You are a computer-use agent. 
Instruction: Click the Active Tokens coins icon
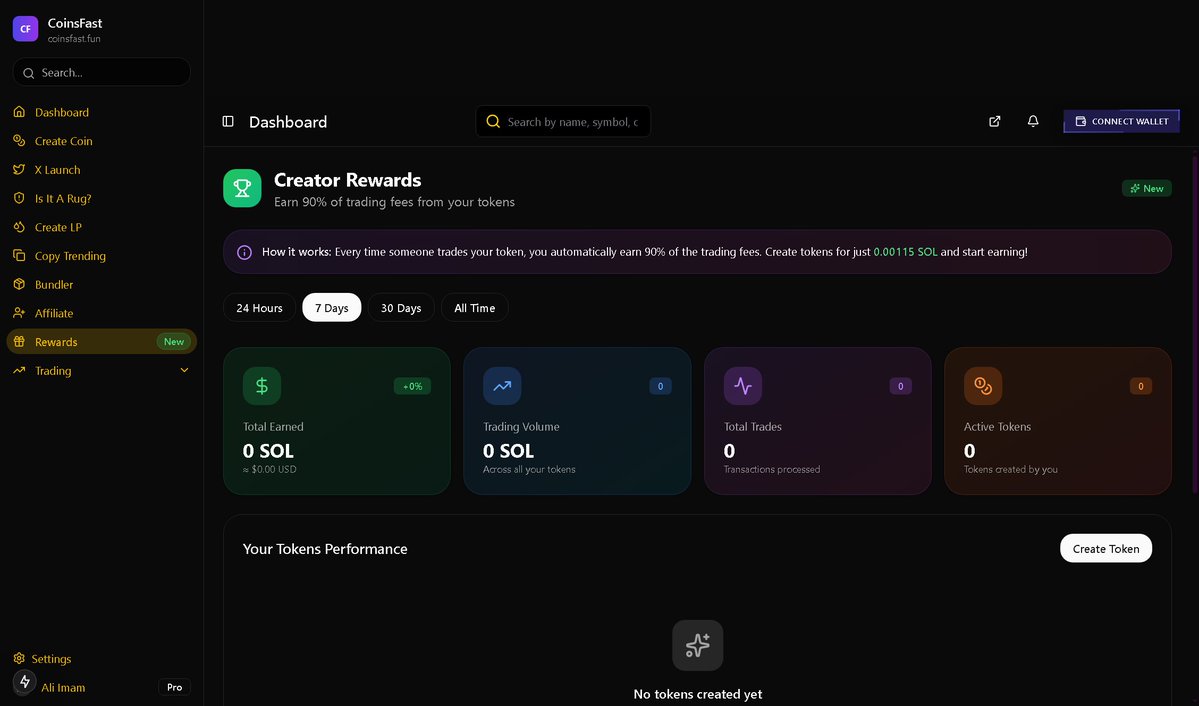coord(983,386)
